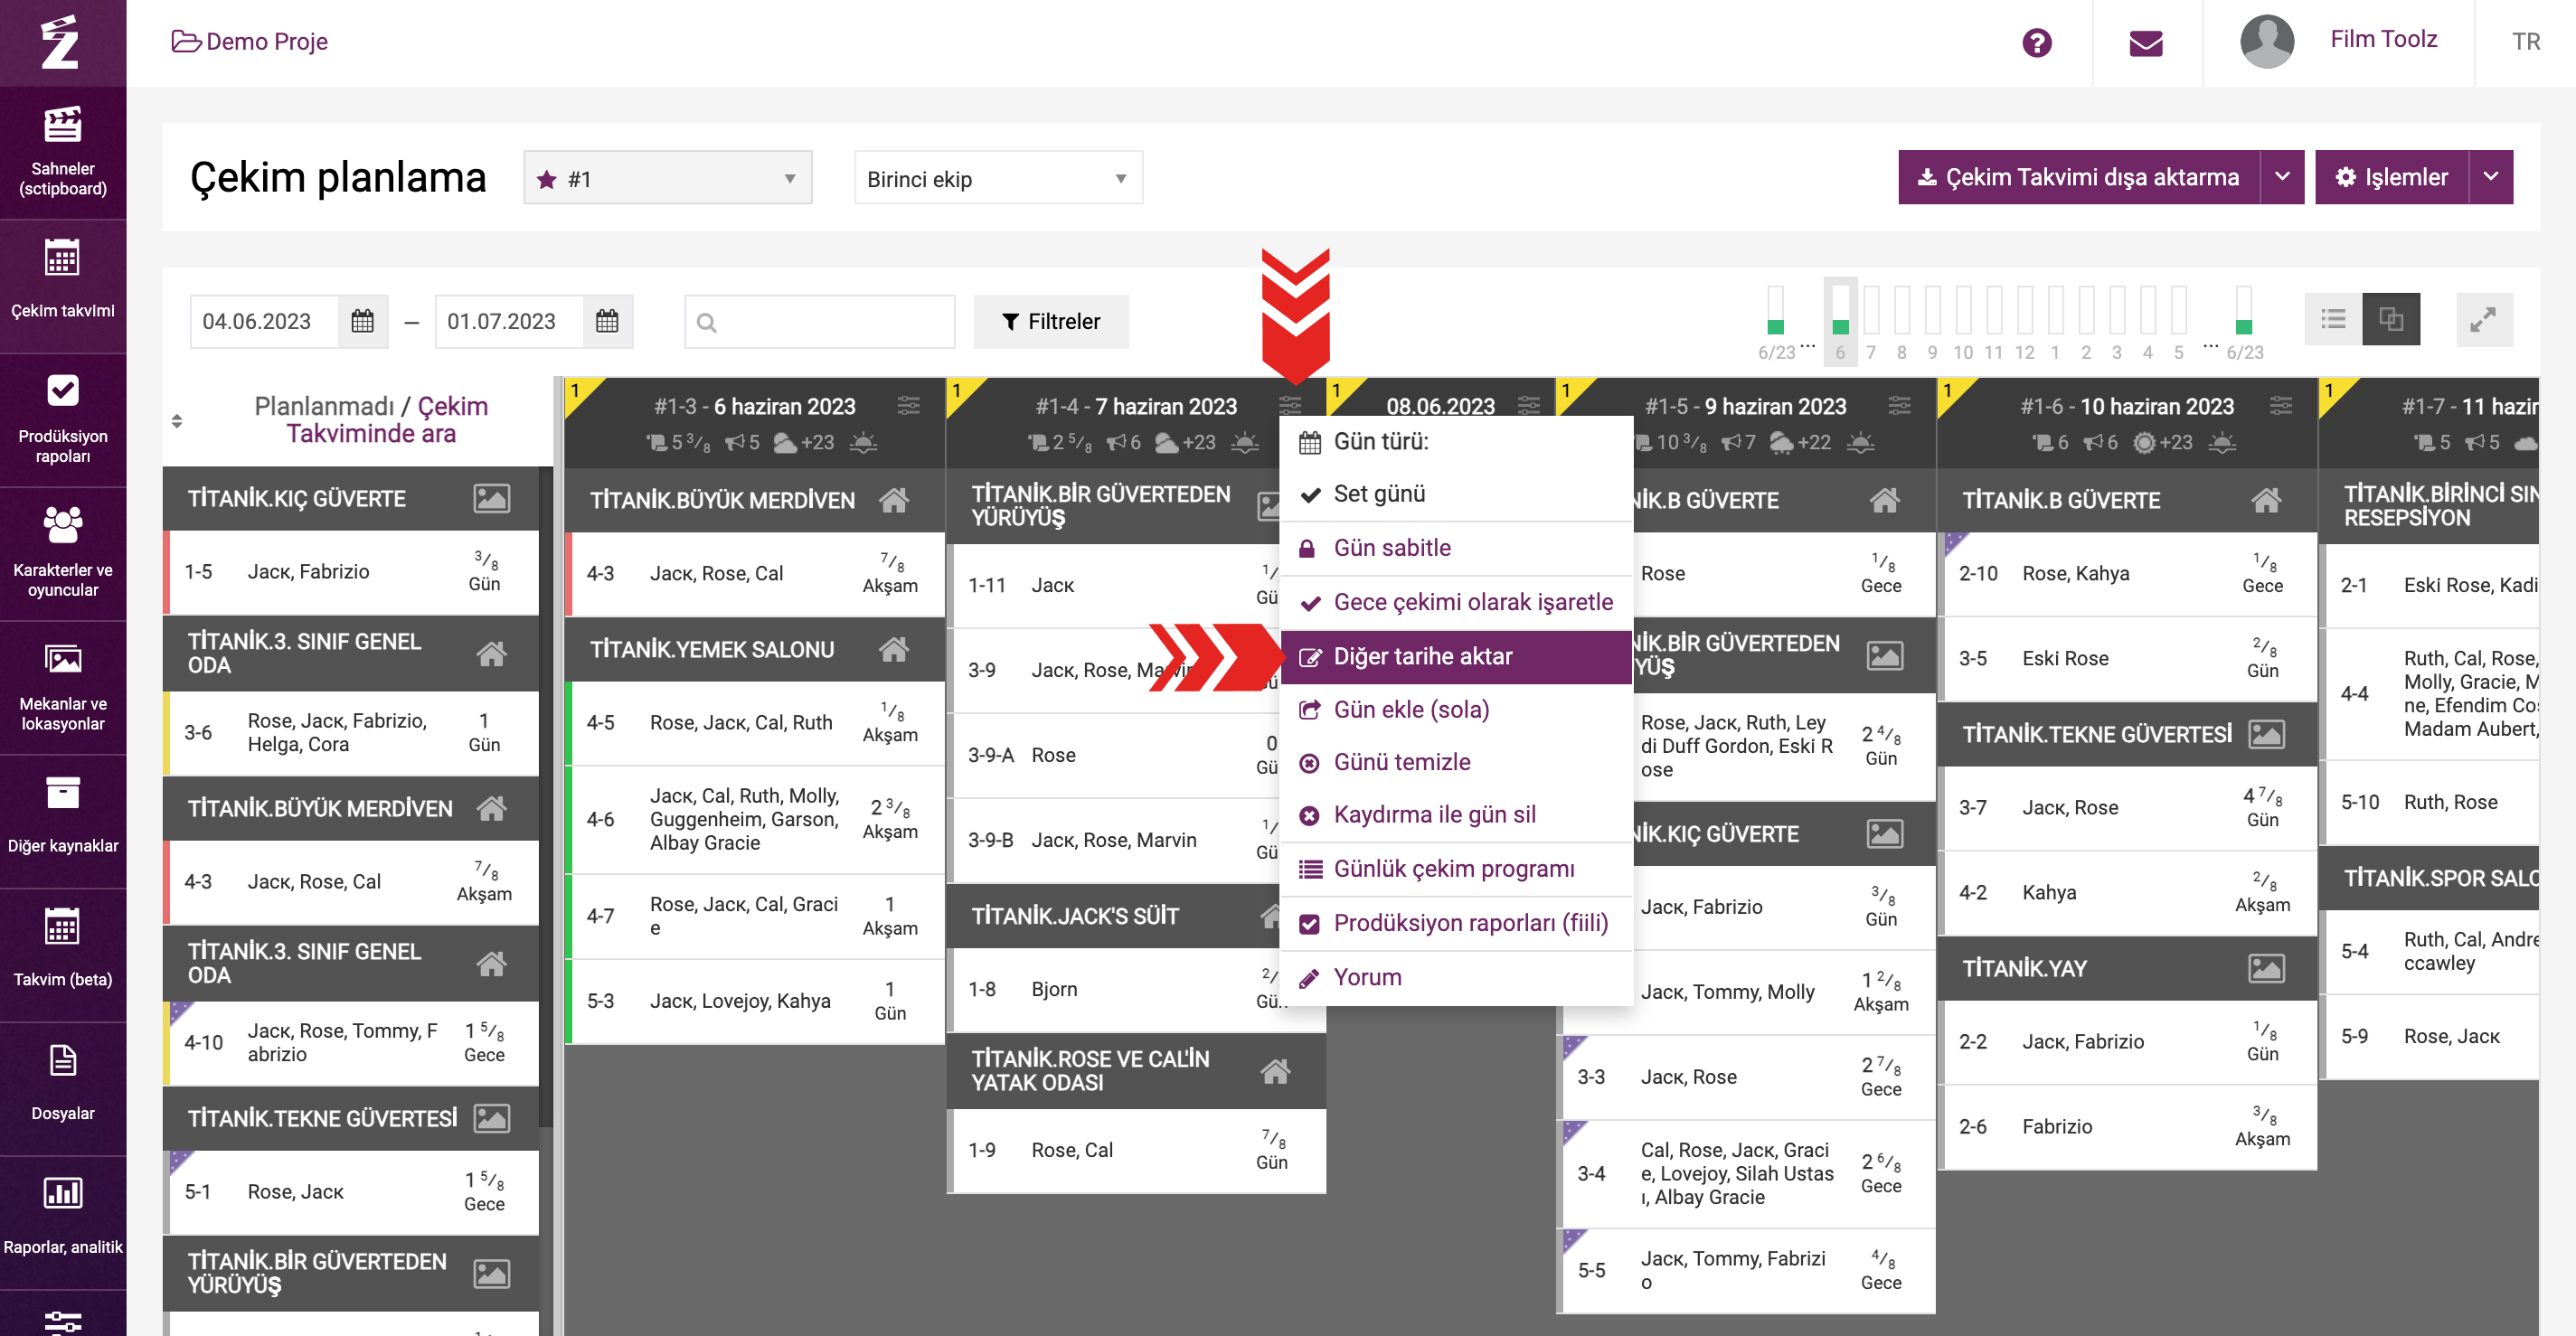
Task: Click Çekim Takviminde ara link
Action: tap(387, 420)
